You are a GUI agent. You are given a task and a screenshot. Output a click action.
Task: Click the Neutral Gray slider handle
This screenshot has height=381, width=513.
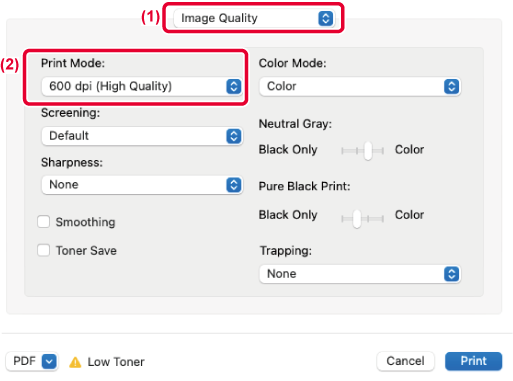[x=368, y=151]
